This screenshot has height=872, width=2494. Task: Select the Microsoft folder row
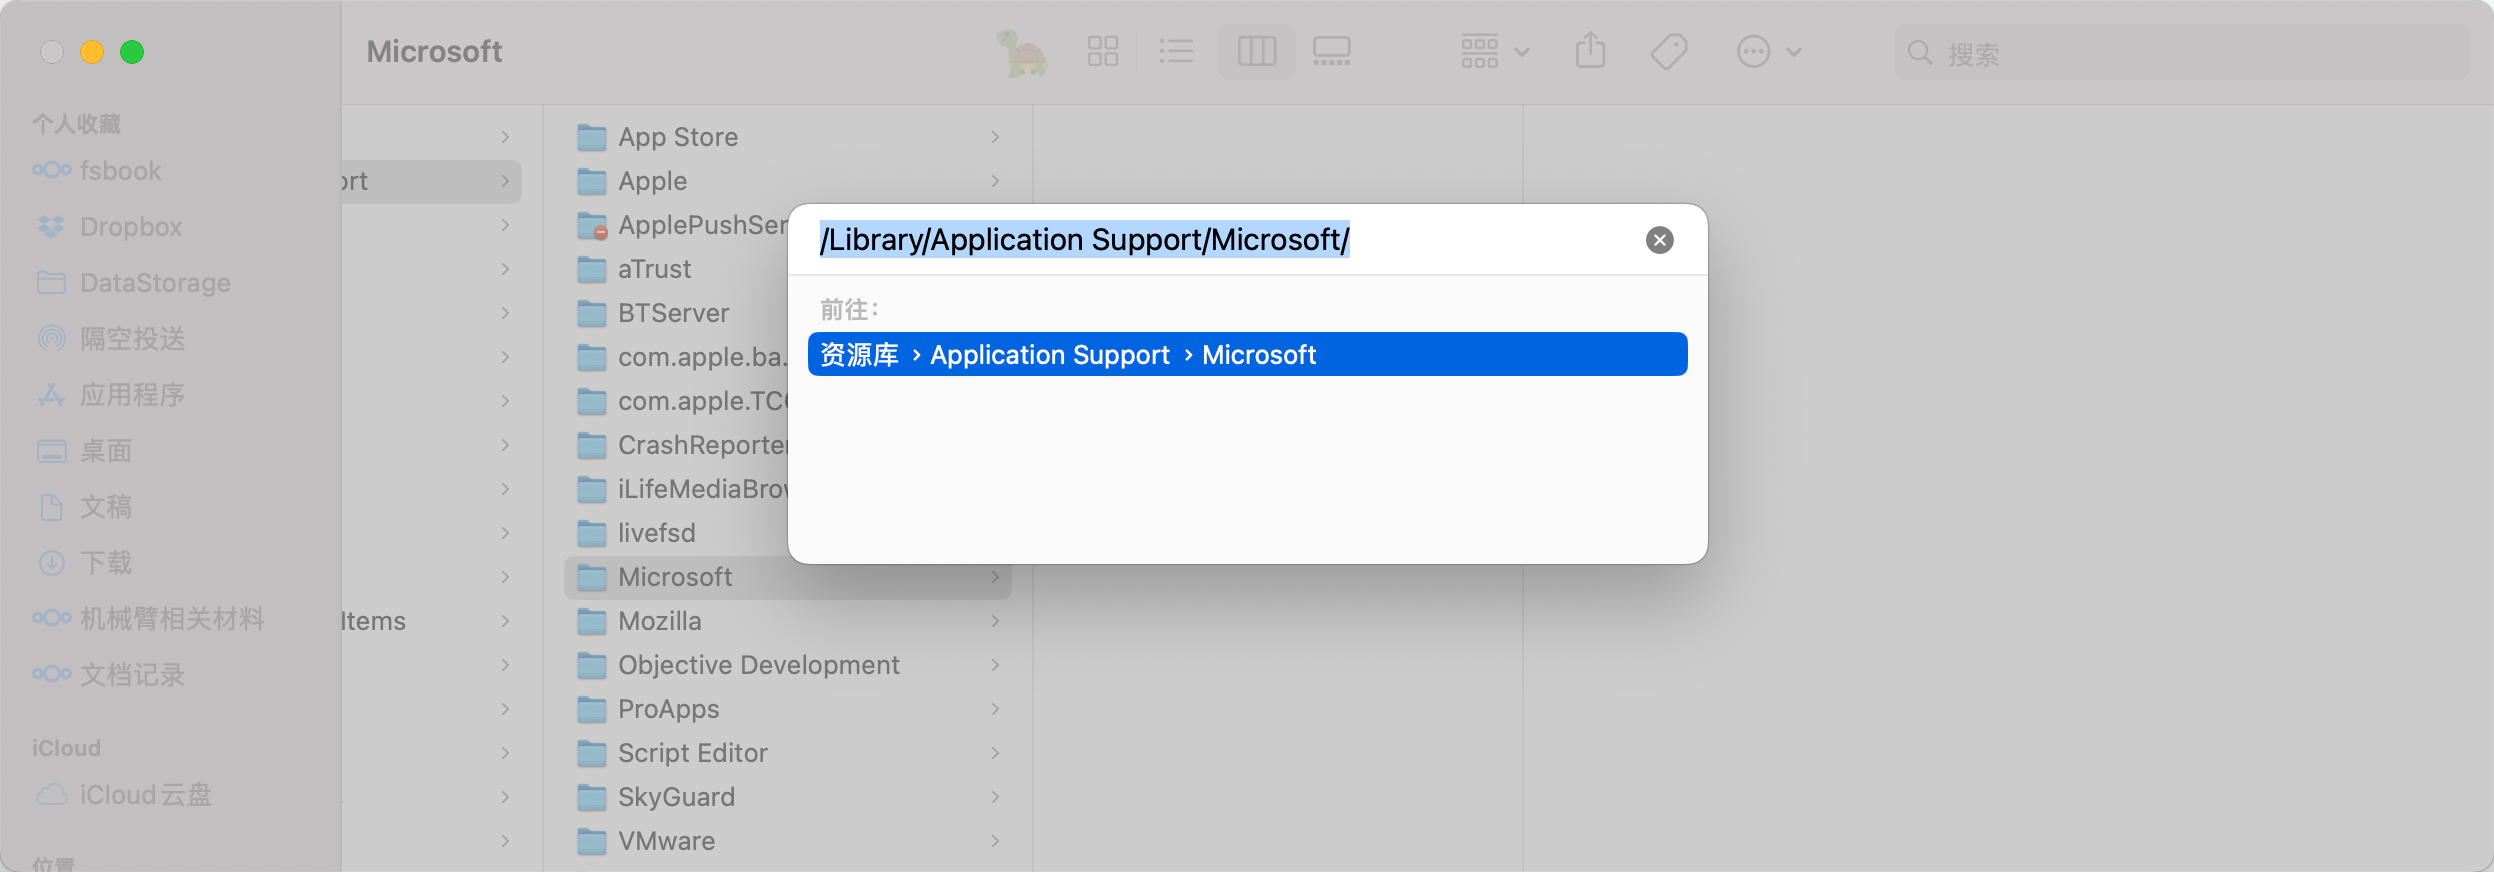[788, 577]
